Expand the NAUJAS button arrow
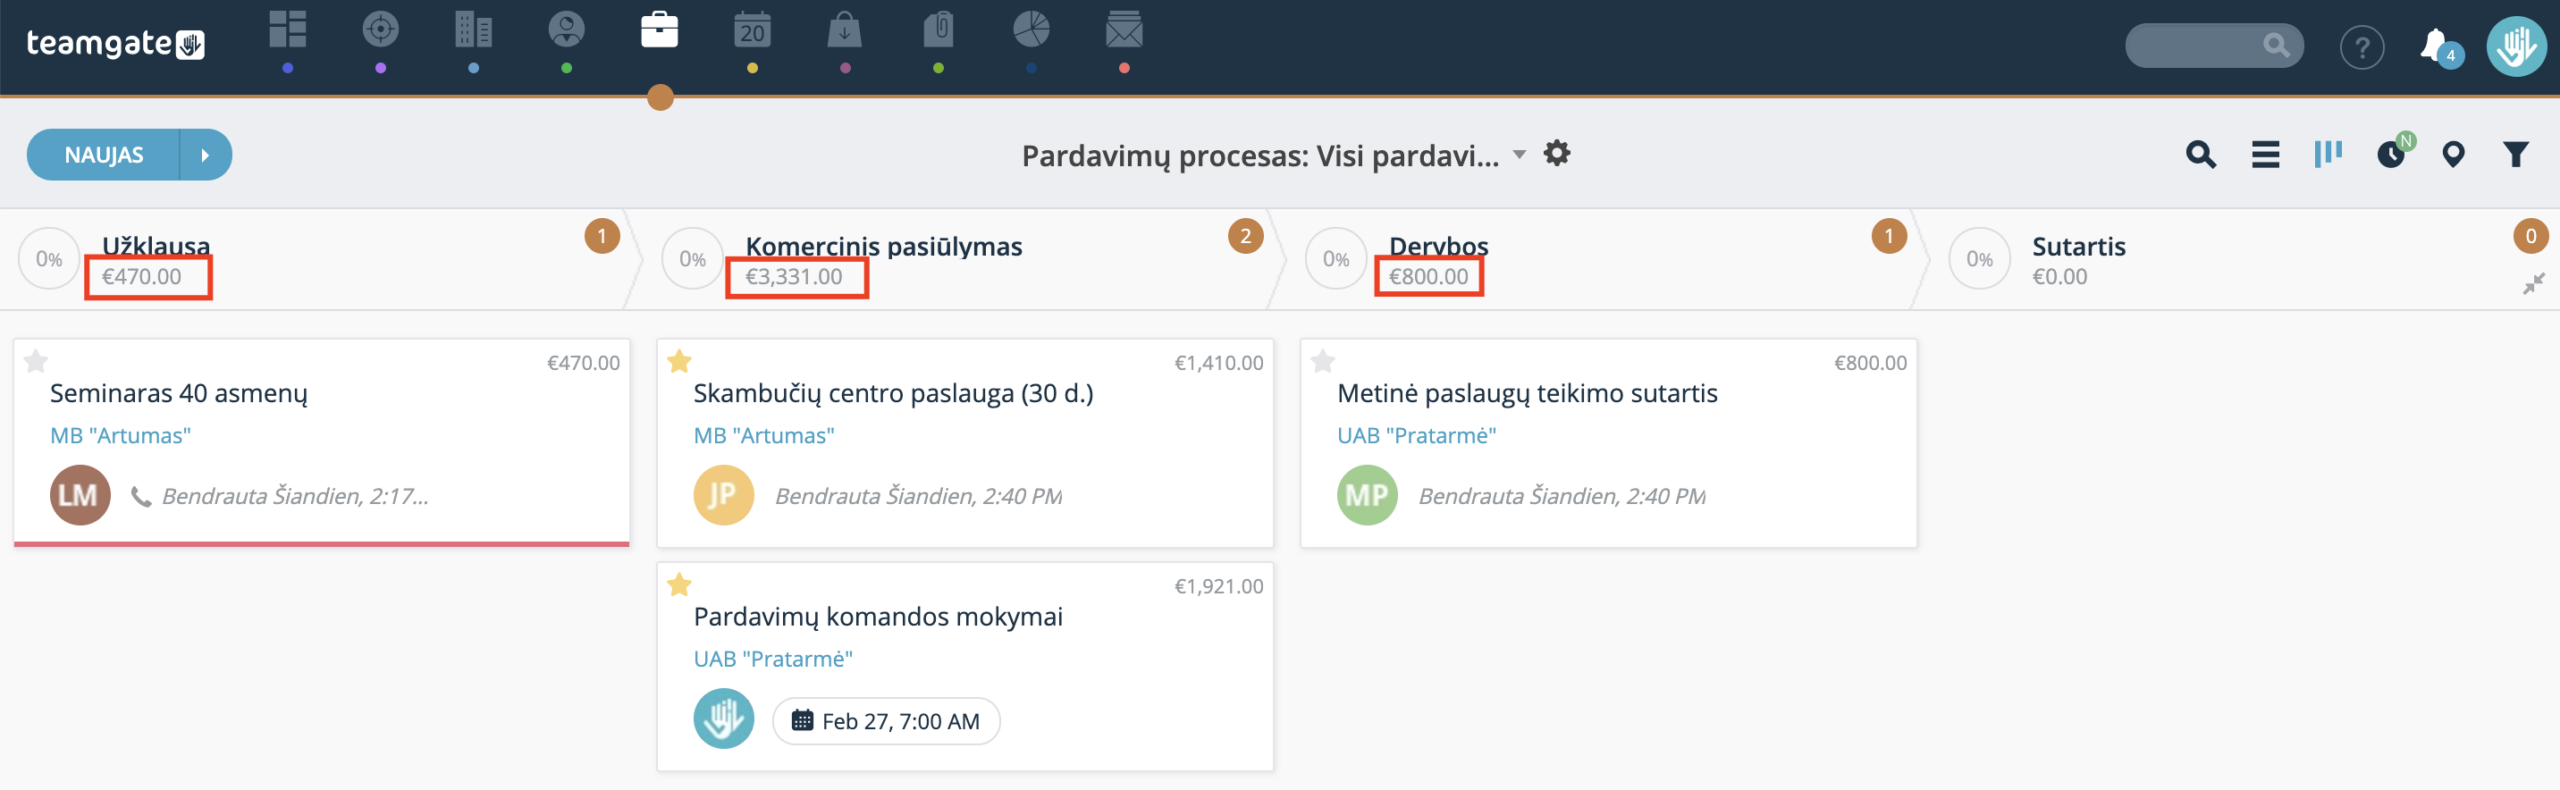This screenshot has height=790, width=2560. 205,155
